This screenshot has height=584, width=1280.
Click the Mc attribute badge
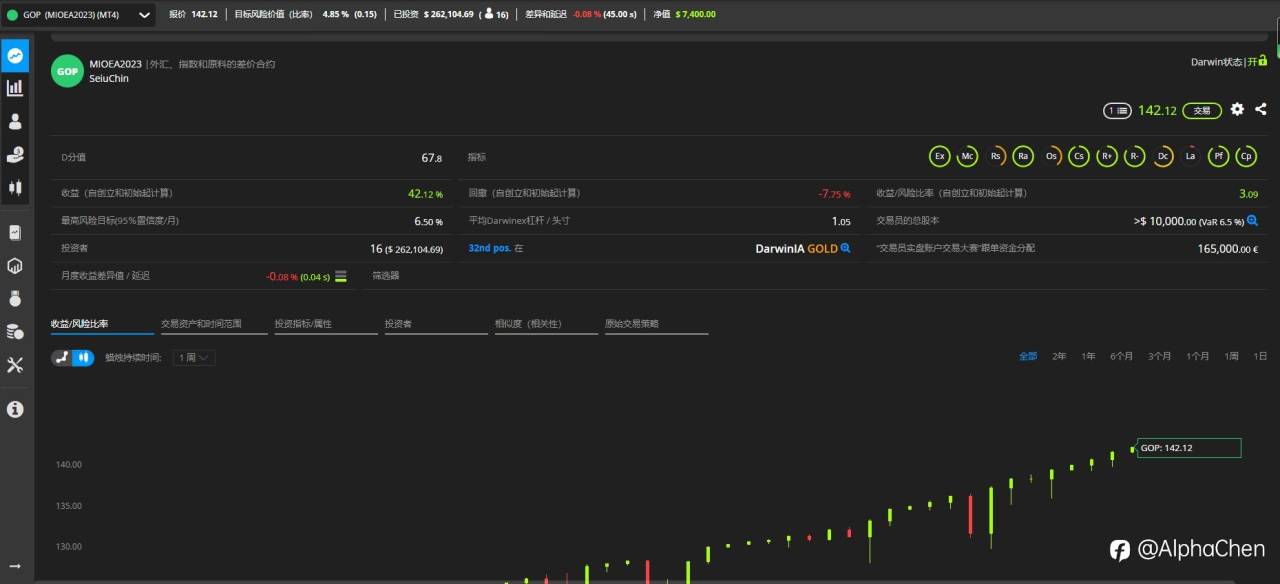967,157
